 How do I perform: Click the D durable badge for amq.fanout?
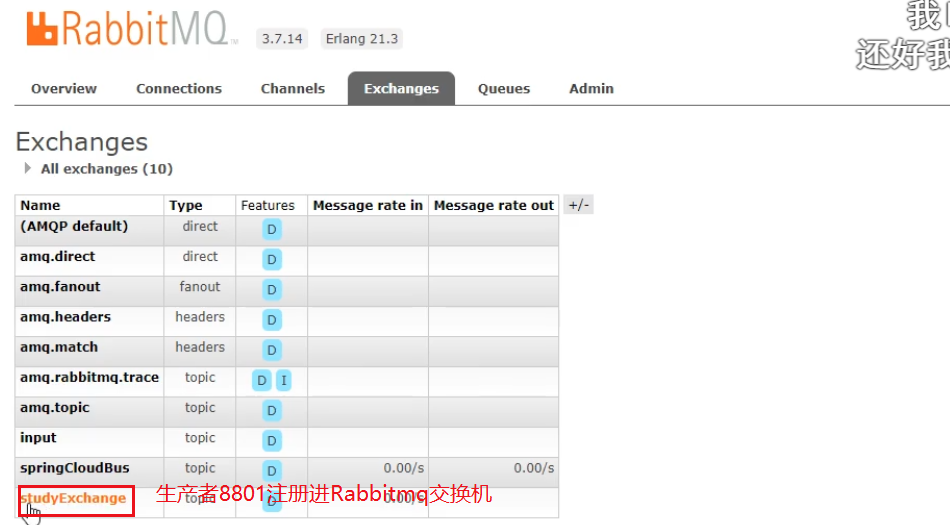pyautogui.click(x=271, y=290)
